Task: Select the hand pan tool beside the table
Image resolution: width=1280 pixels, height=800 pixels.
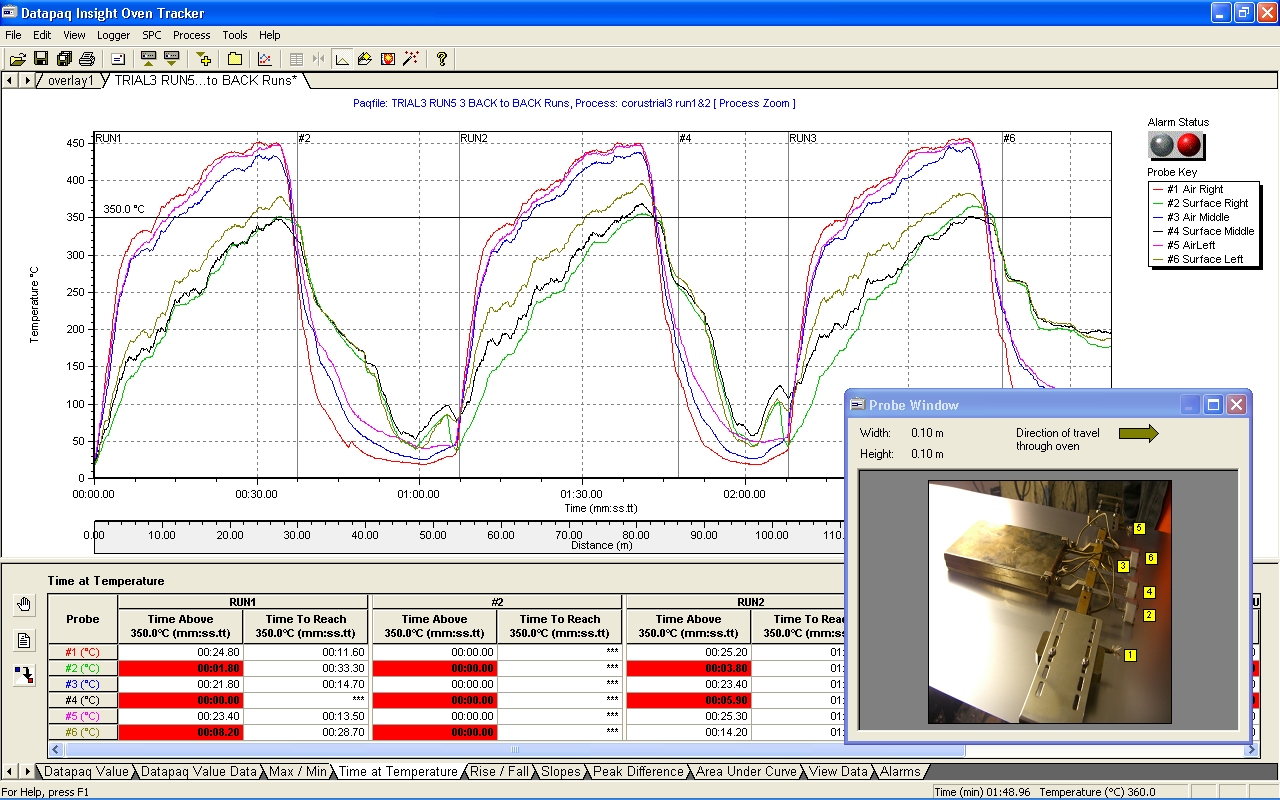Action: [x=25, y=604]
